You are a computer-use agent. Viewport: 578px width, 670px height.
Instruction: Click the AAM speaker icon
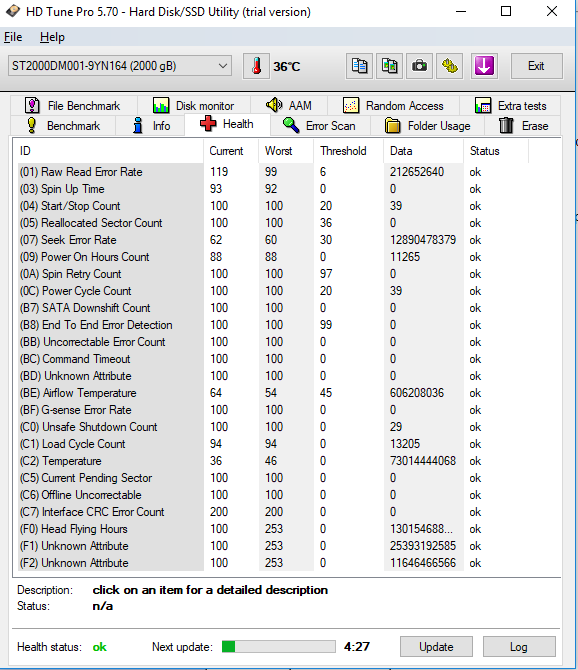pyautogui.click(x=274, y=105)
